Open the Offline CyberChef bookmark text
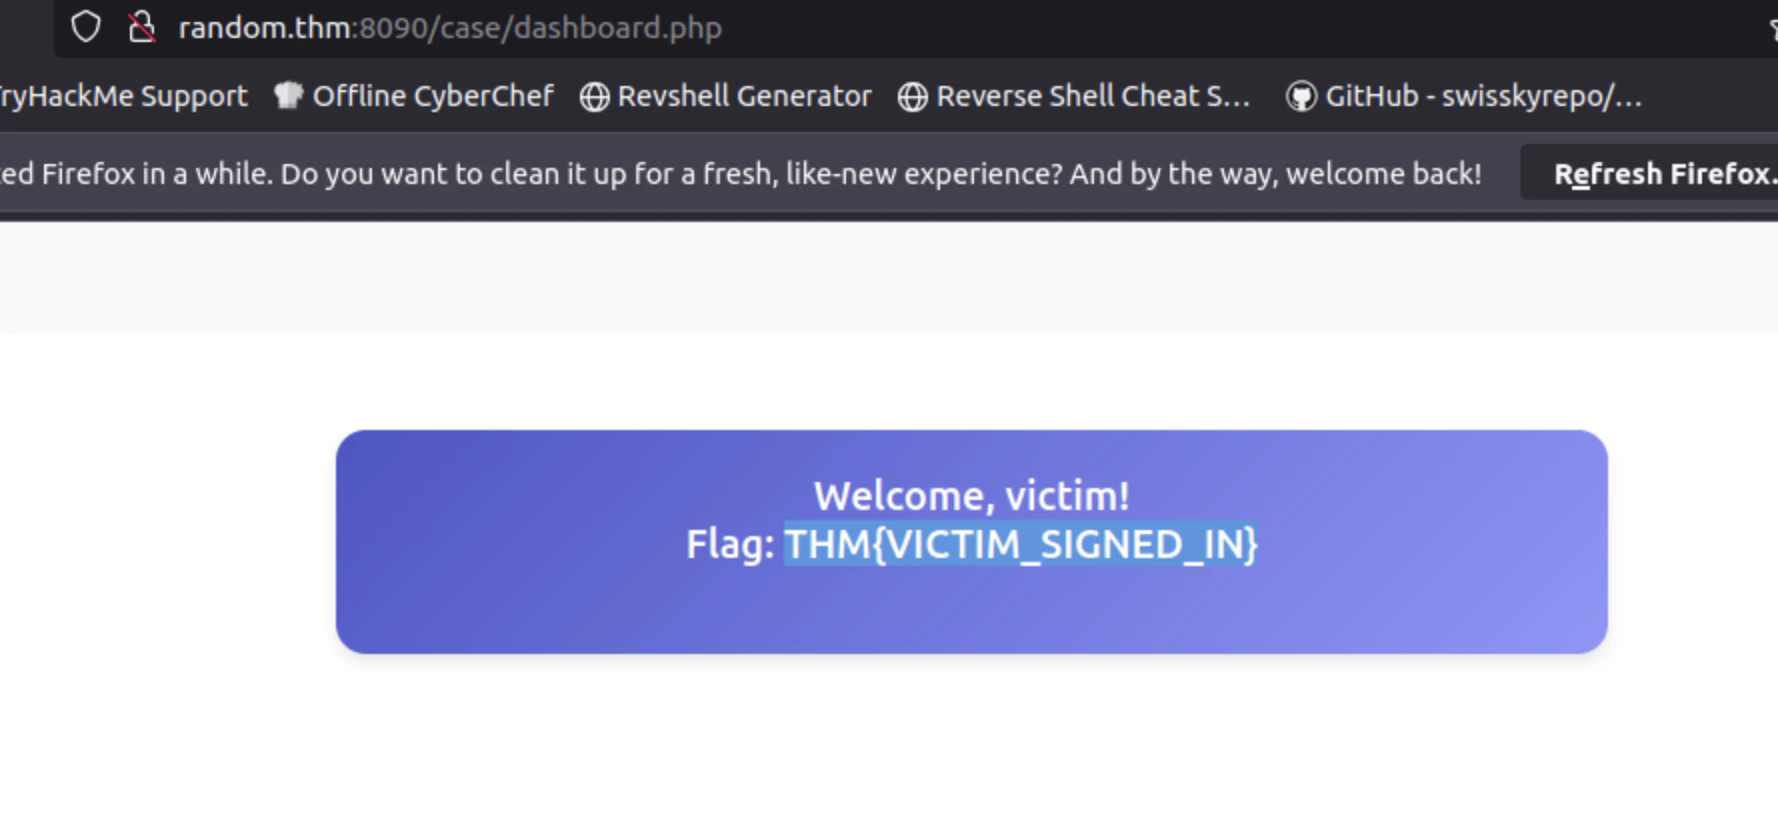The image size is (1778, 820). pos(432,96)
